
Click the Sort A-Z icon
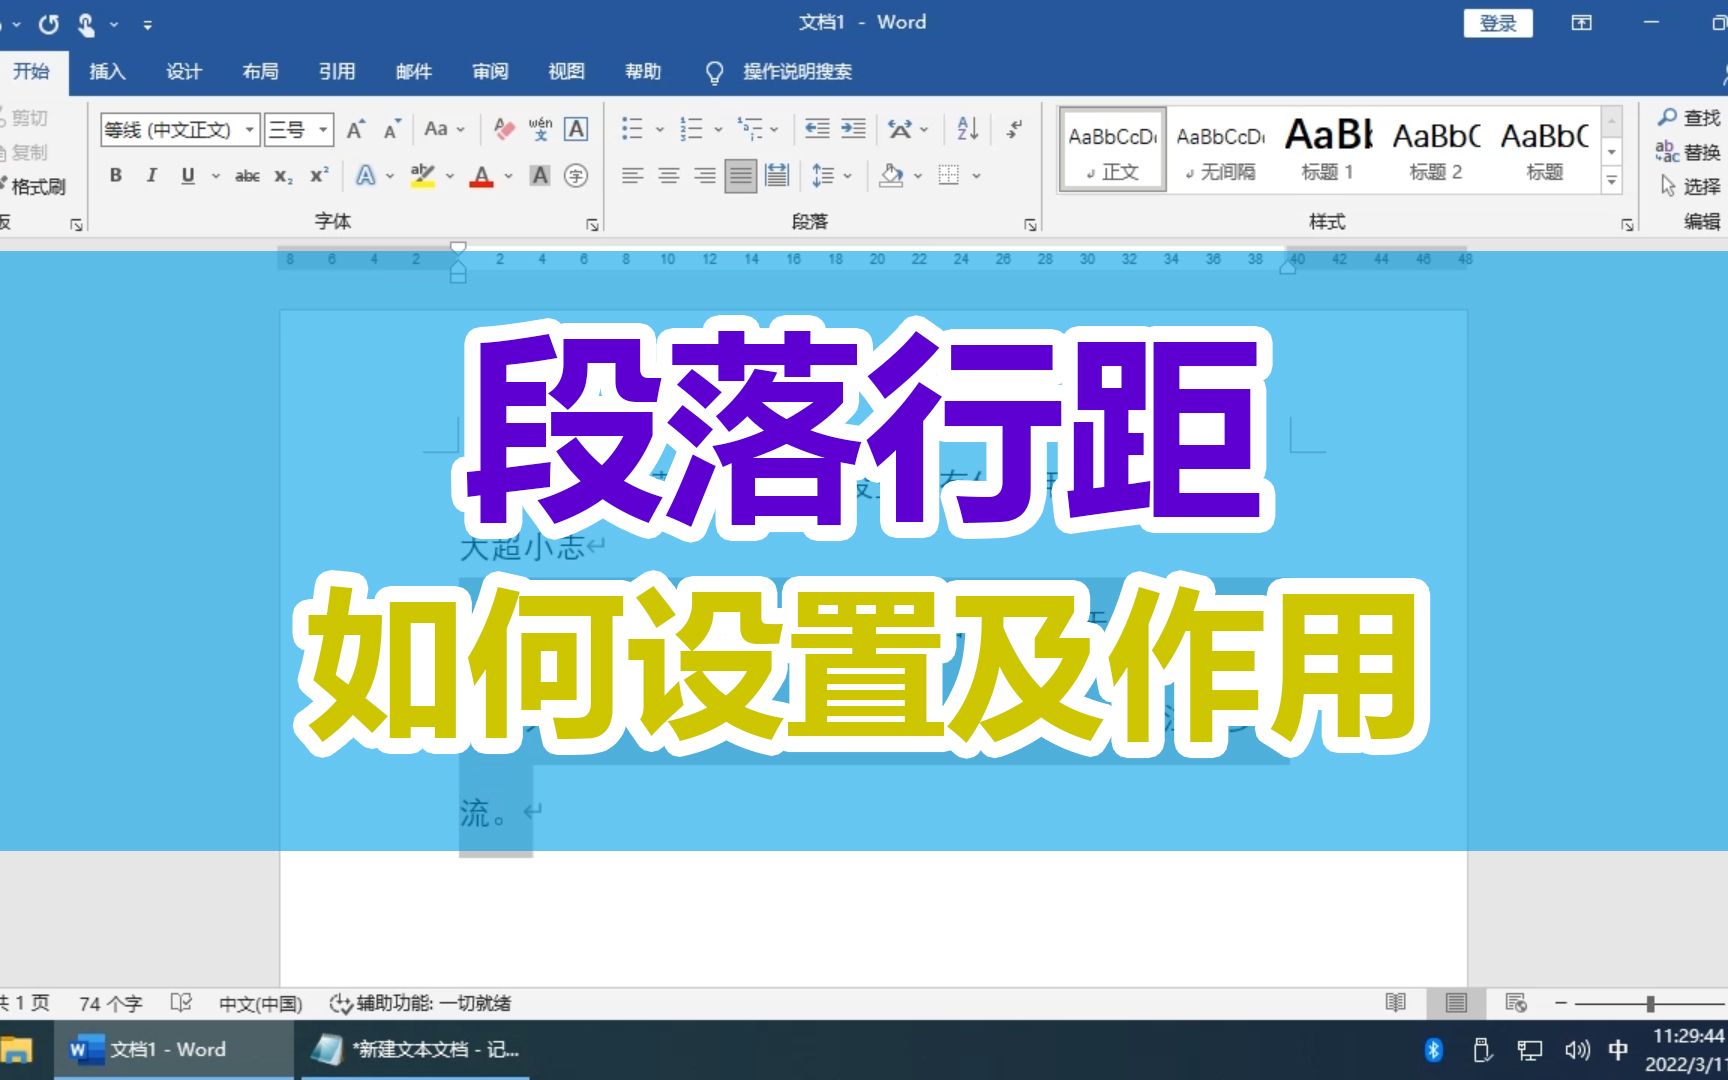(x=968, y=129)
